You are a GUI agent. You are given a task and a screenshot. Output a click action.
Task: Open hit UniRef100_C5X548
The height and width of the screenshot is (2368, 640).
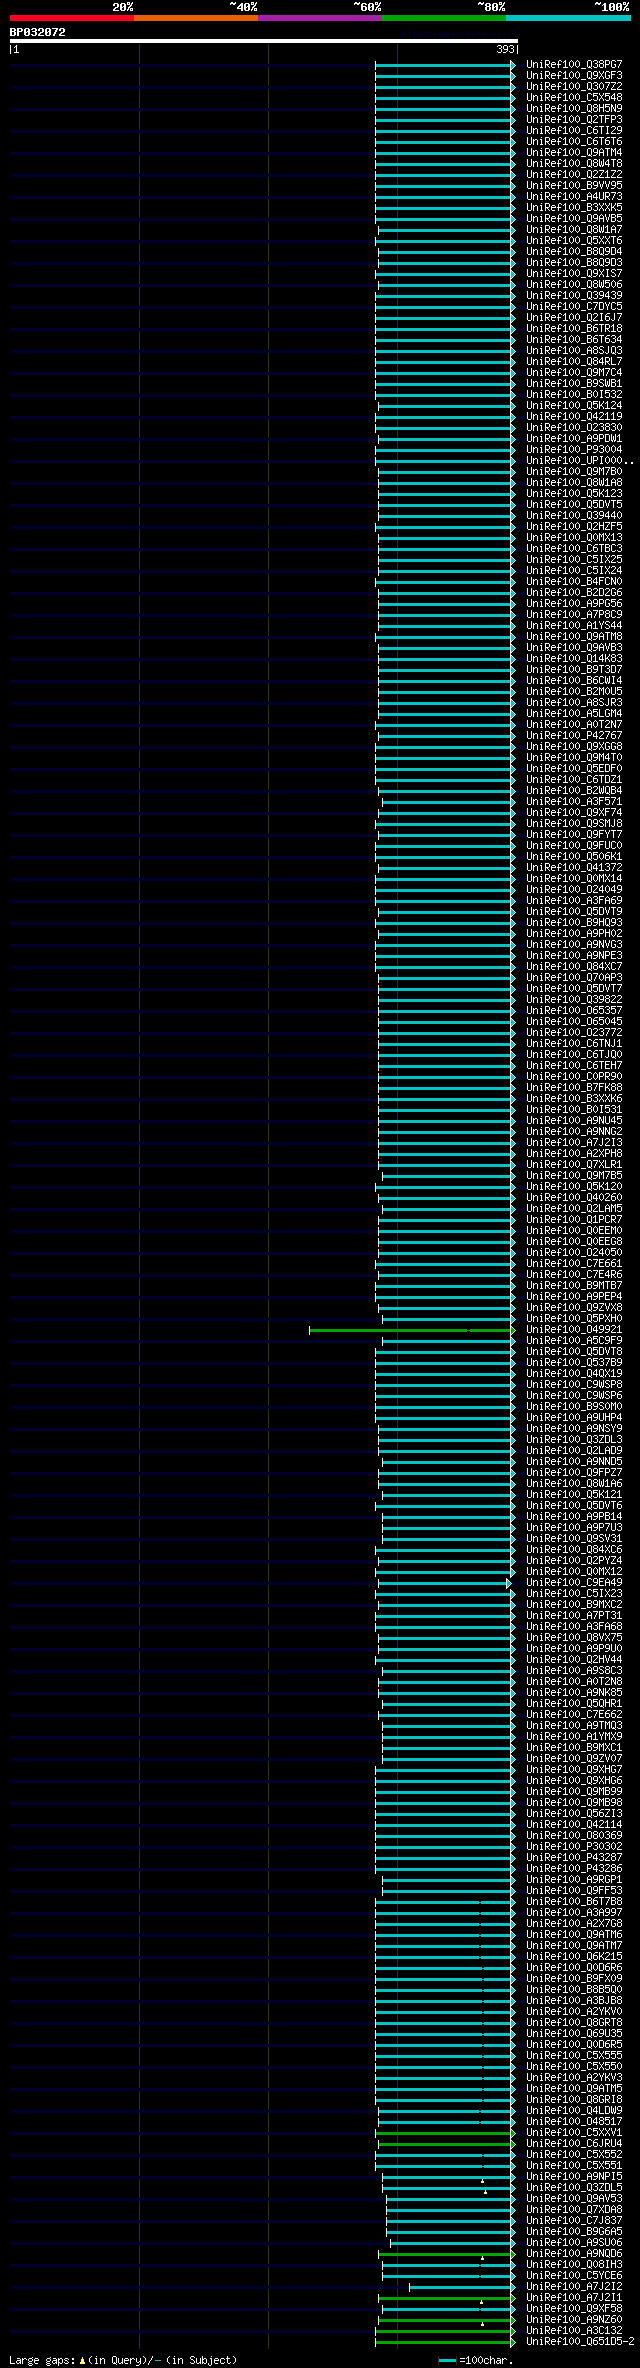coord(574,97)
